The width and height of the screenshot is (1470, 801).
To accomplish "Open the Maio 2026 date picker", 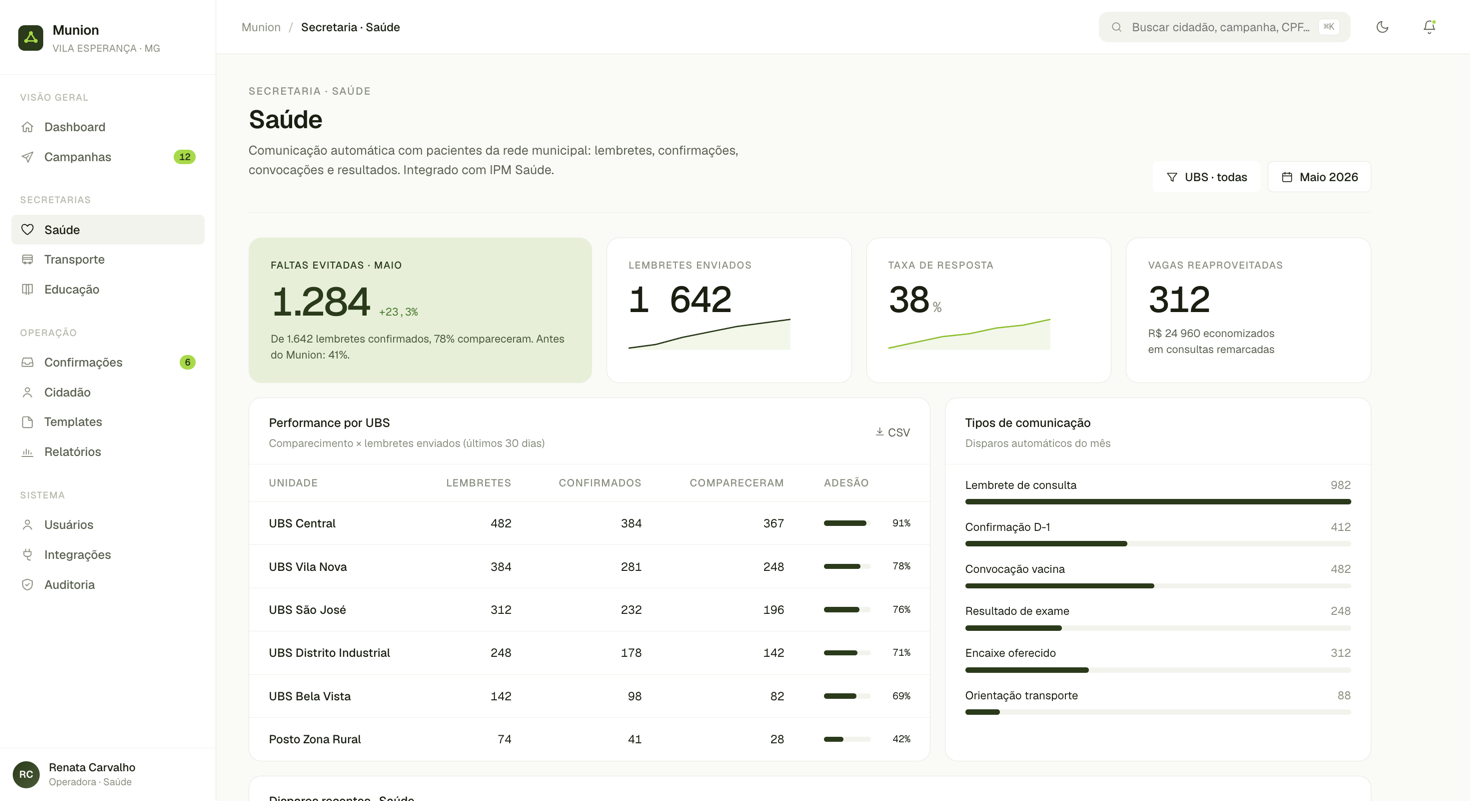I will [x=1319, y=177].
